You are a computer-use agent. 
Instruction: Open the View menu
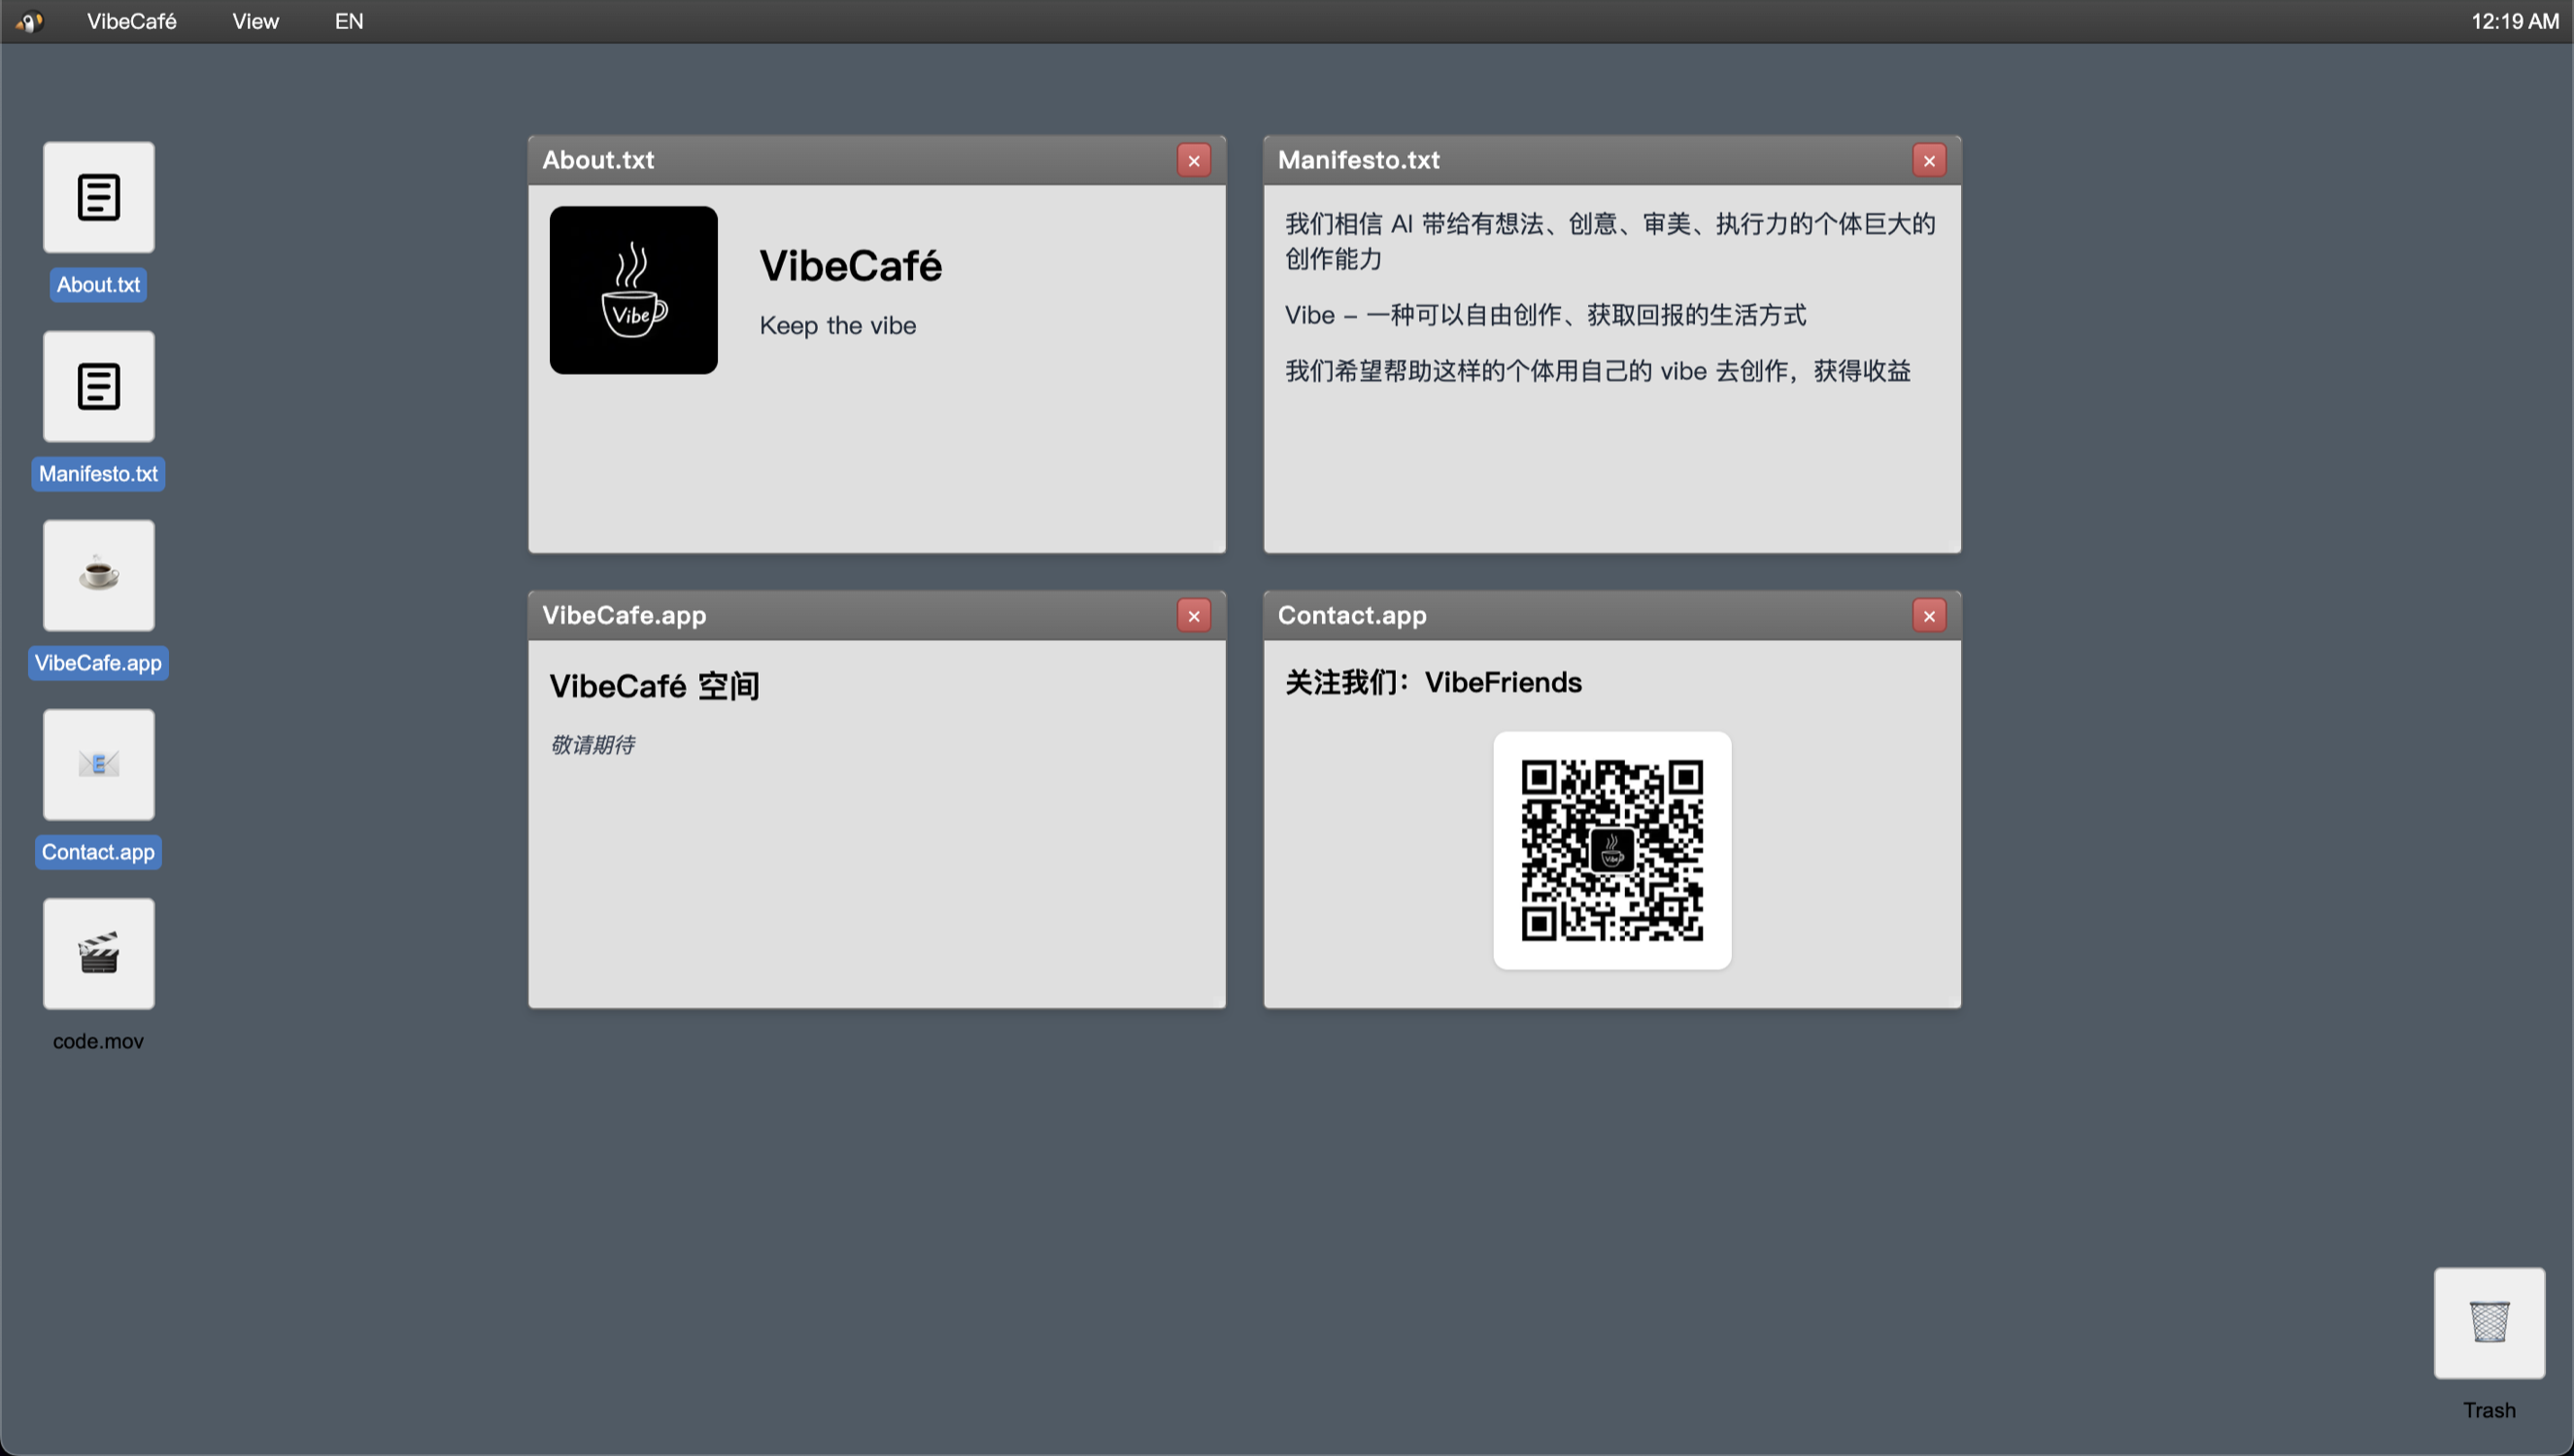255,21
